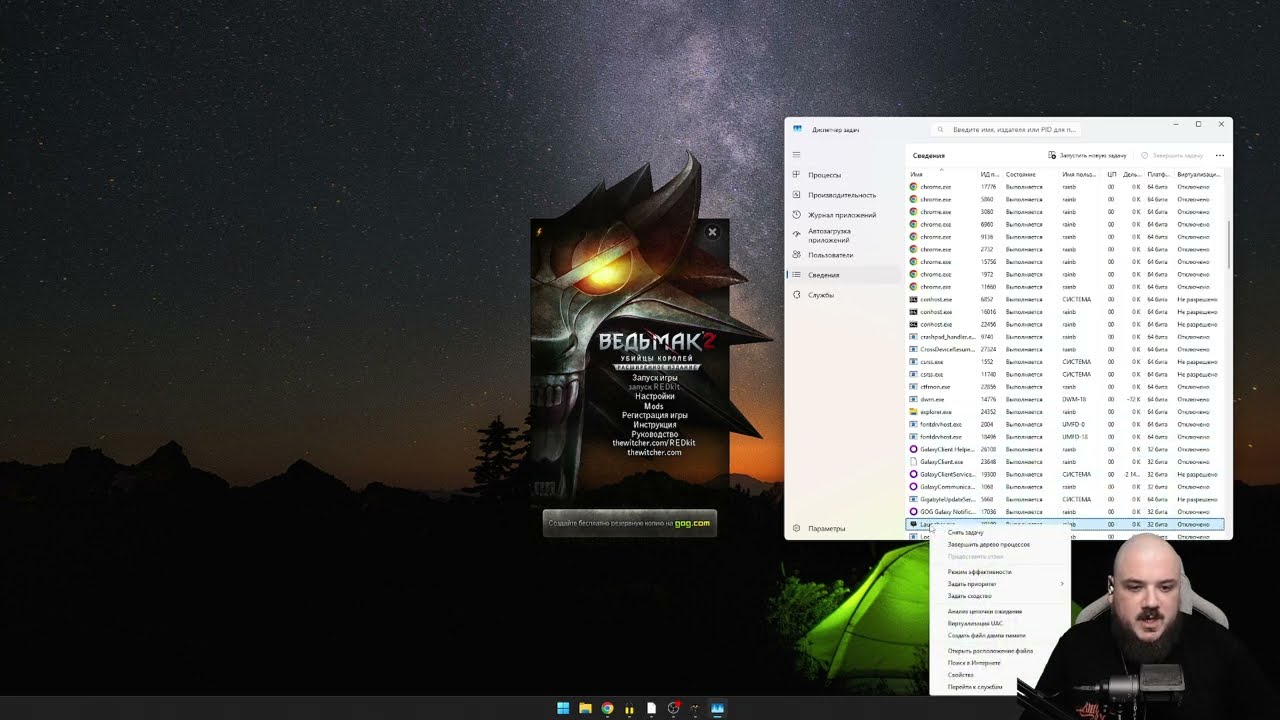Click the End task button in the toolbar
Image resolution: width=1280 pixels, height=720 pixels.
pos(1172,155)
